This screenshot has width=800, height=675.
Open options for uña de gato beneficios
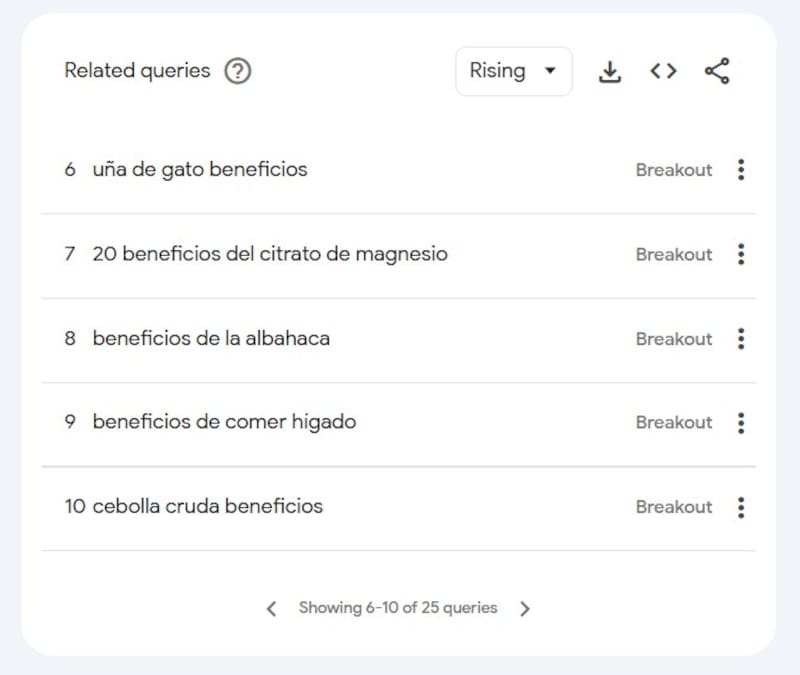(741, 170)
